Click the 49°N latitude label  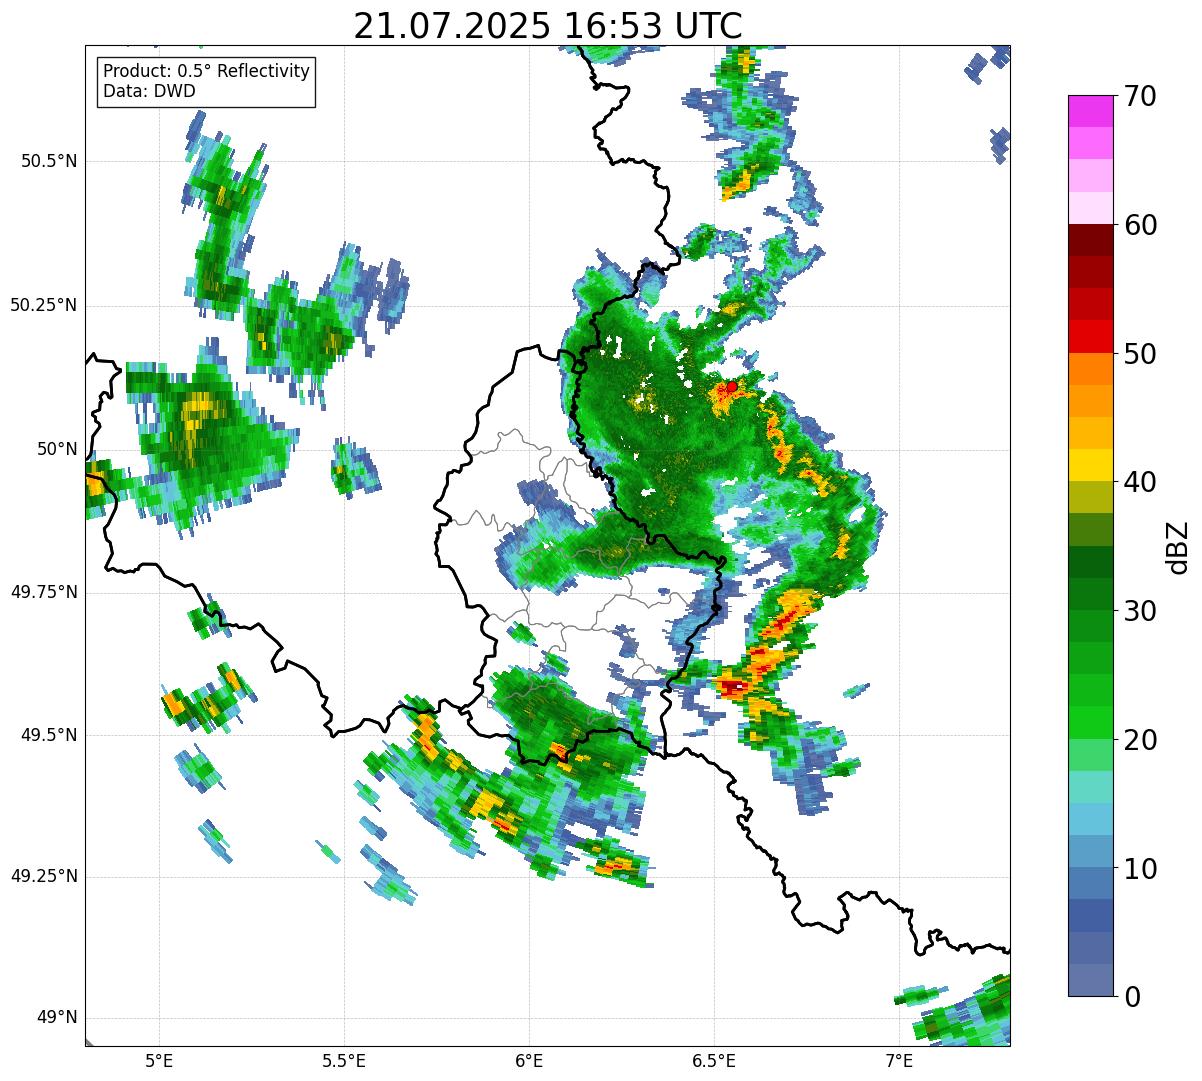(57, 1018)
